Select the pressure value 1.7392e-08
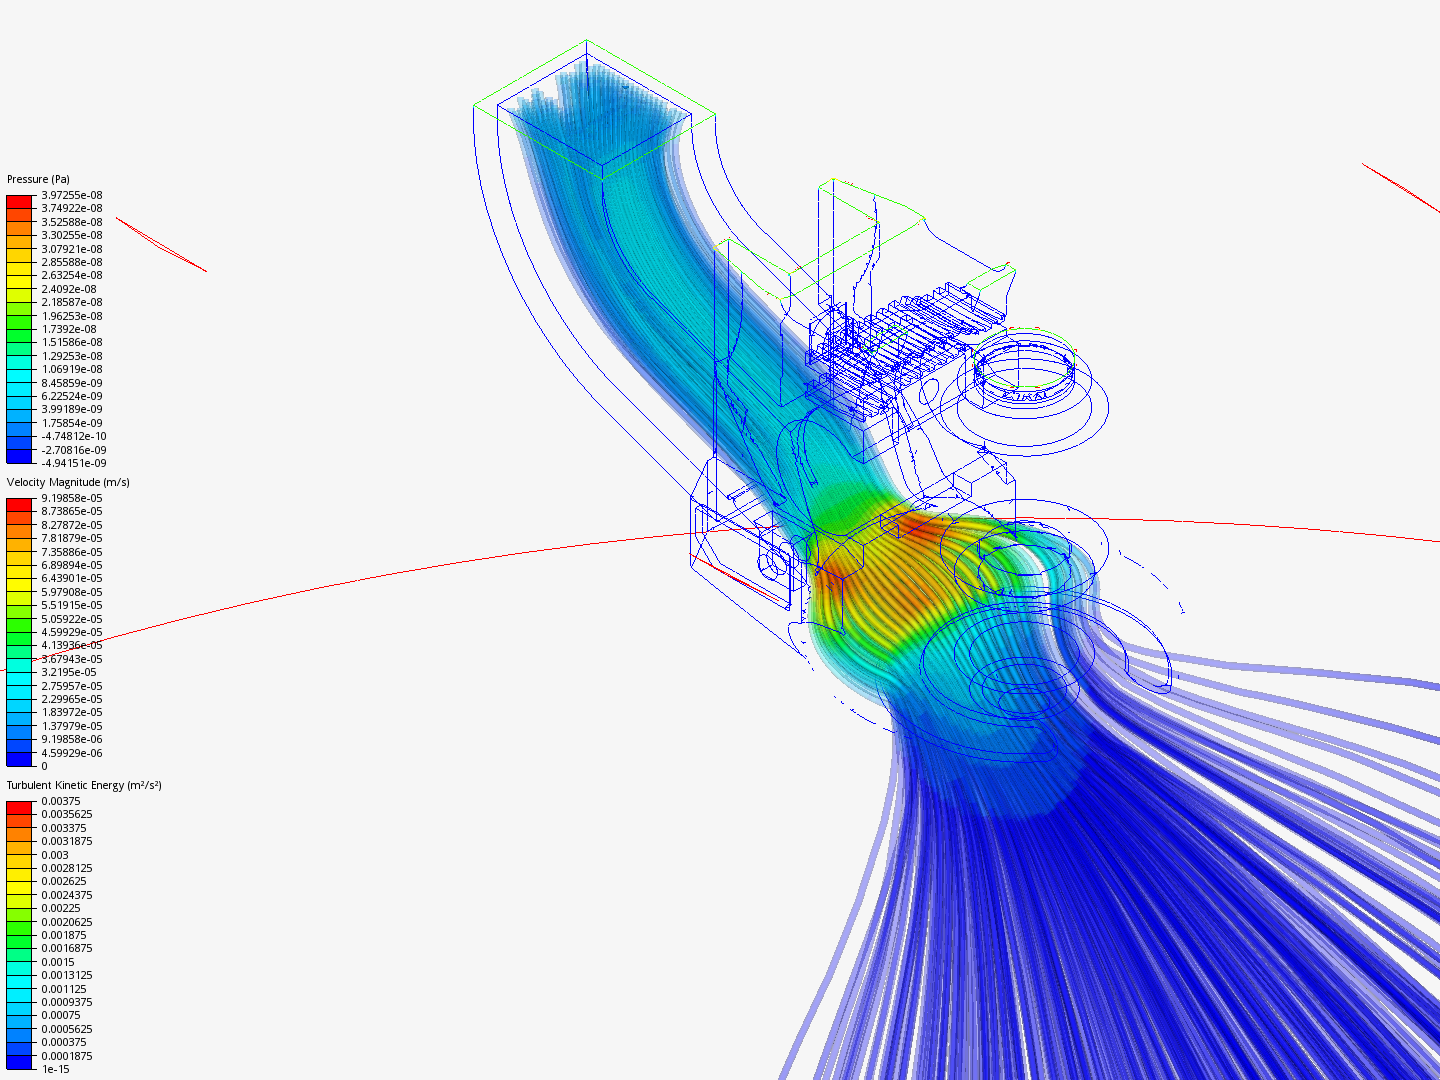Image resolution: width=1440 pixels, height=1080 pixels. (x=69, y=329)
